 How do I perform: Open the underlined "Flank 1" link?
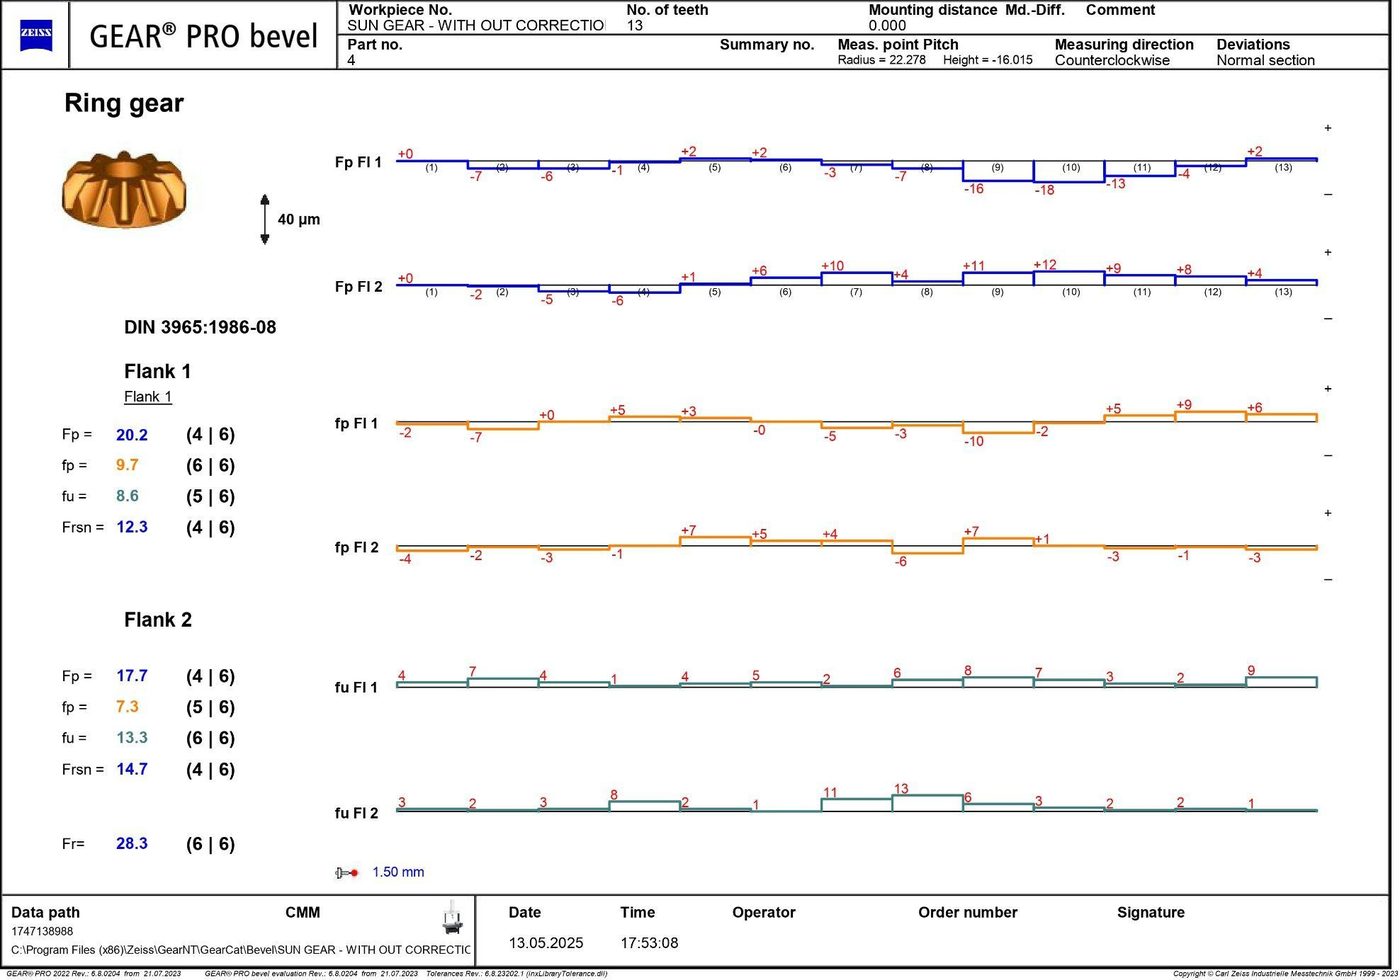[148, 397]
